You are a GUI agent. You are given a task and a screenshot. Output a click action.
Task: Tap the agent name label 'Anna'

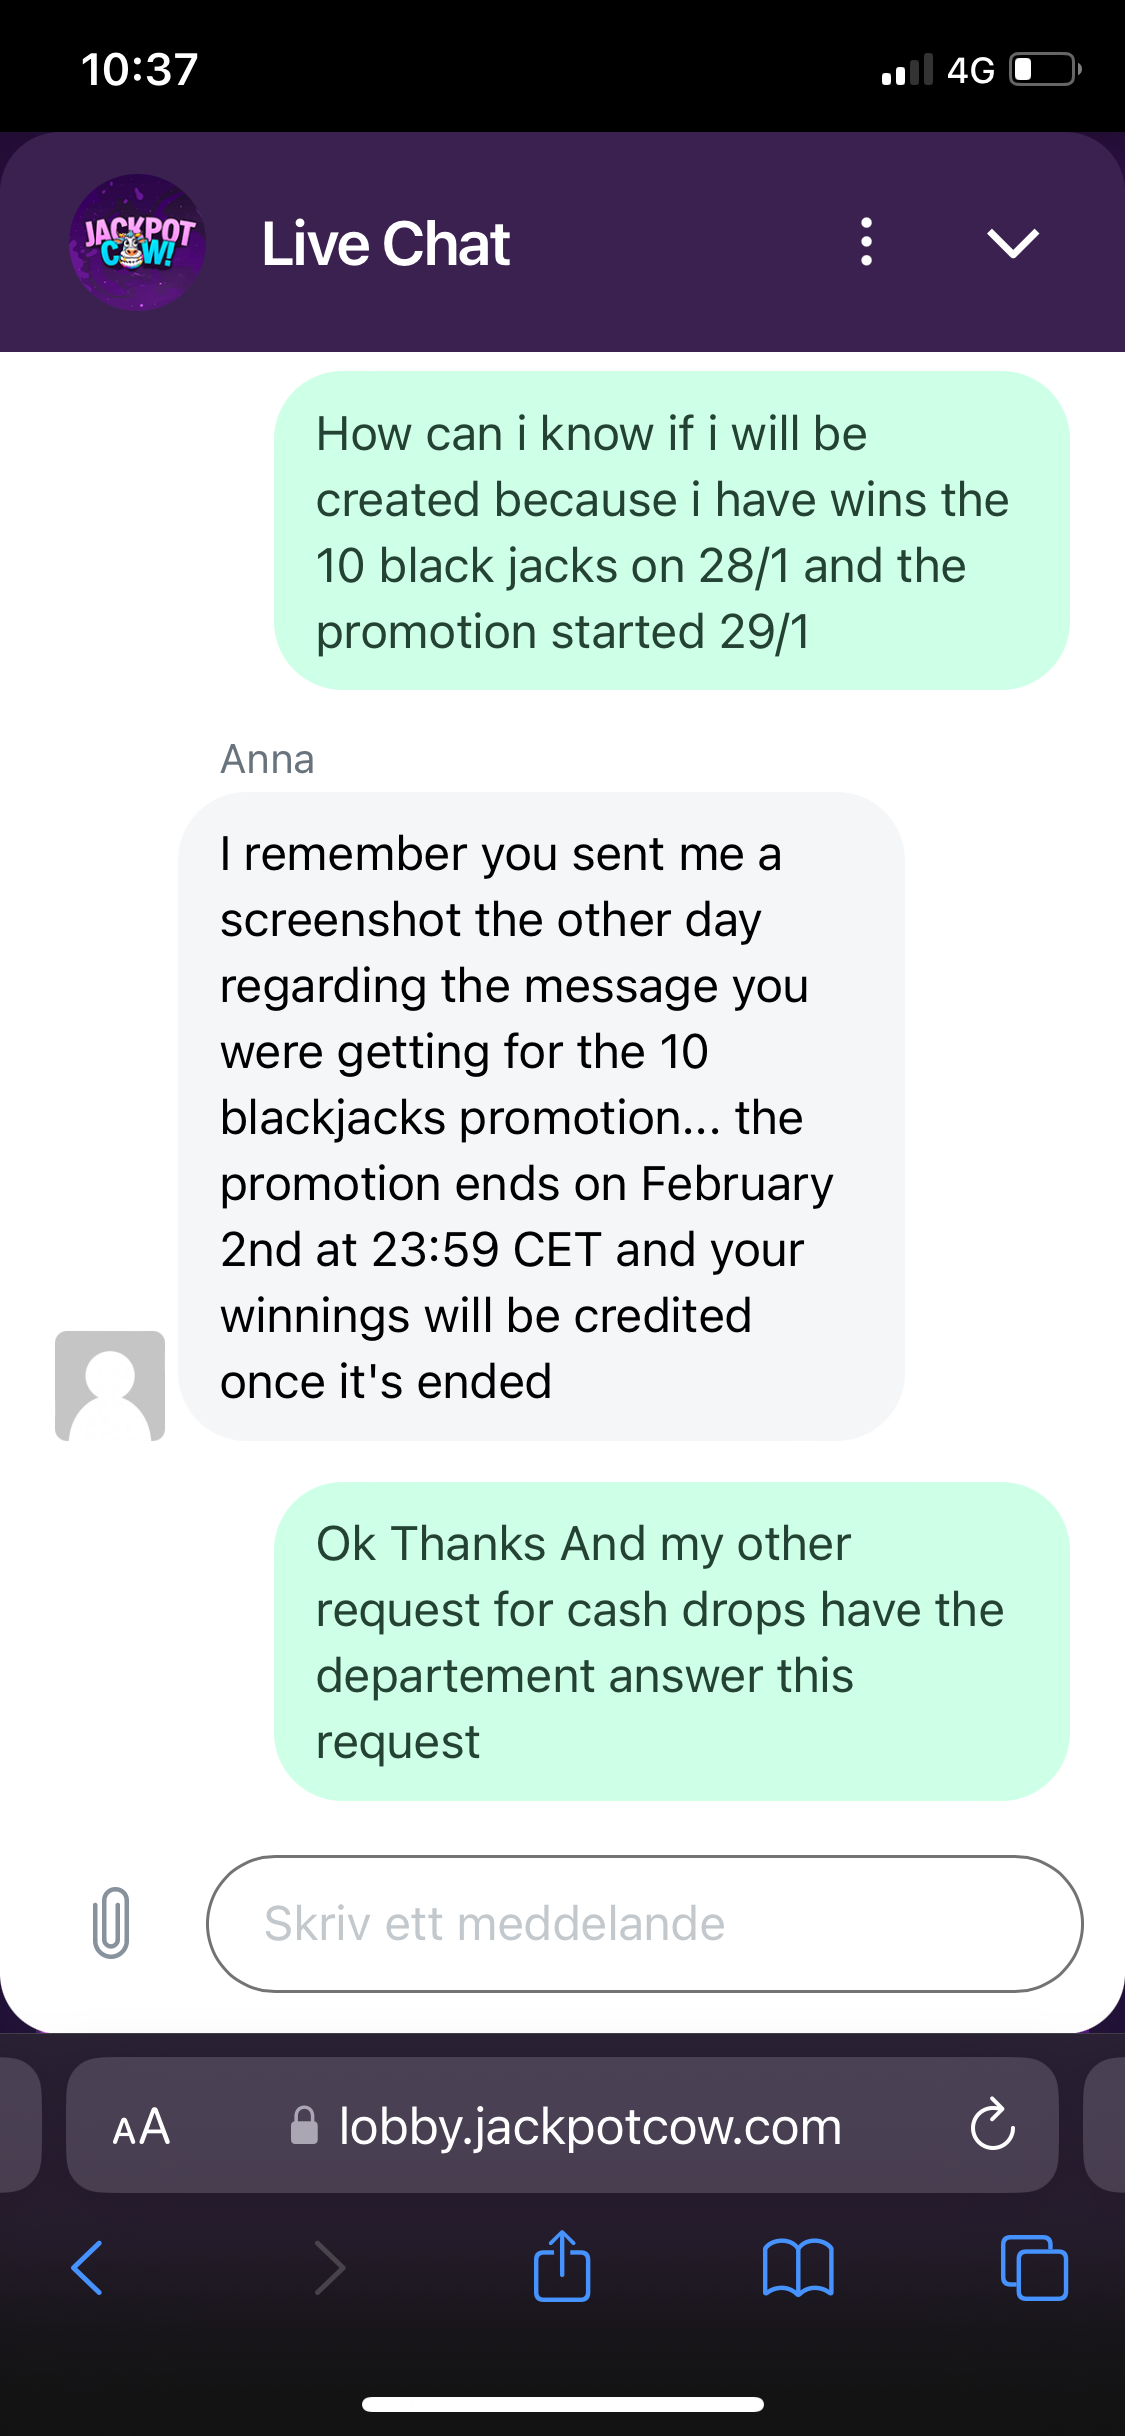click(x=267, y=760)
